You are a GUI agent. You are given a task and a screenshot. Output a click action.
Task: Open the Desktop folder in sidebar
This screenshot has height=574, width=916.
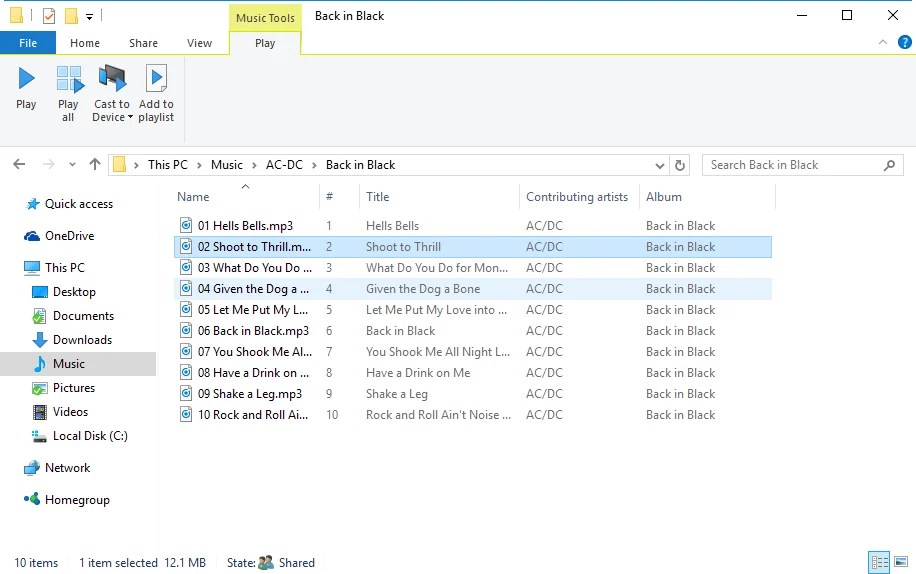(x=74, y=292)
